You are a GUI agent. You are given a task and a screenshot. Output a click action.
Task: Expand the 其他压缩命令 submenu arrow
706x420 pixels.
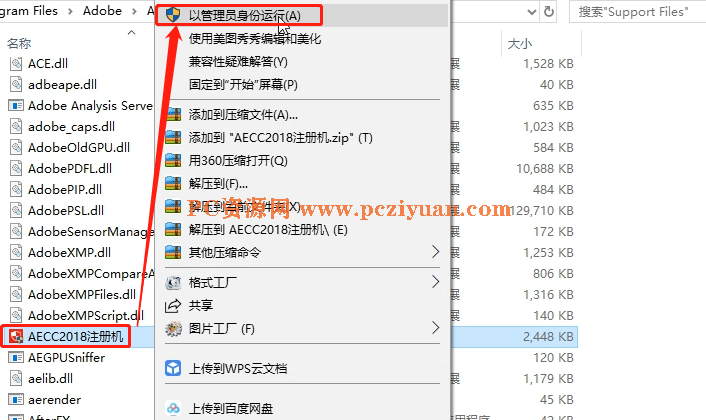(x=435, y=252)
